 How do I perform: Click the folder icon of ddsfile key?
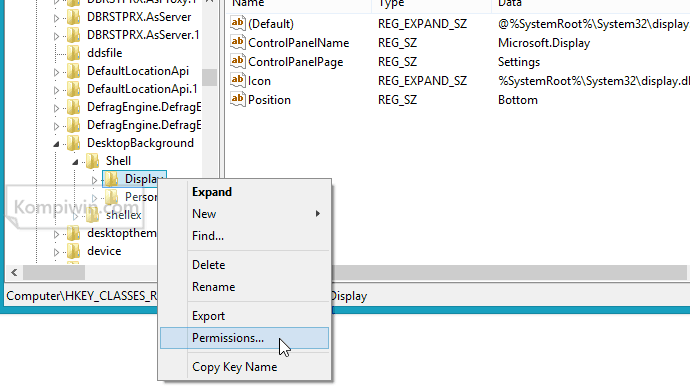(x=73, y=53)
